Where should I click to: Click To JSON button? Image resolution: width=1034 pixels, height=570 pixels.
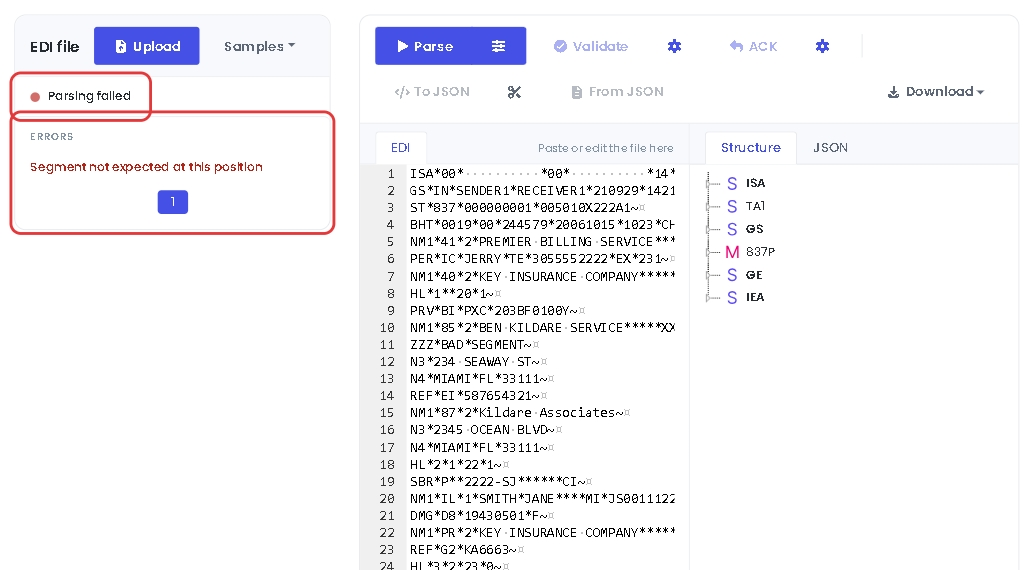(x=432, y=92)
